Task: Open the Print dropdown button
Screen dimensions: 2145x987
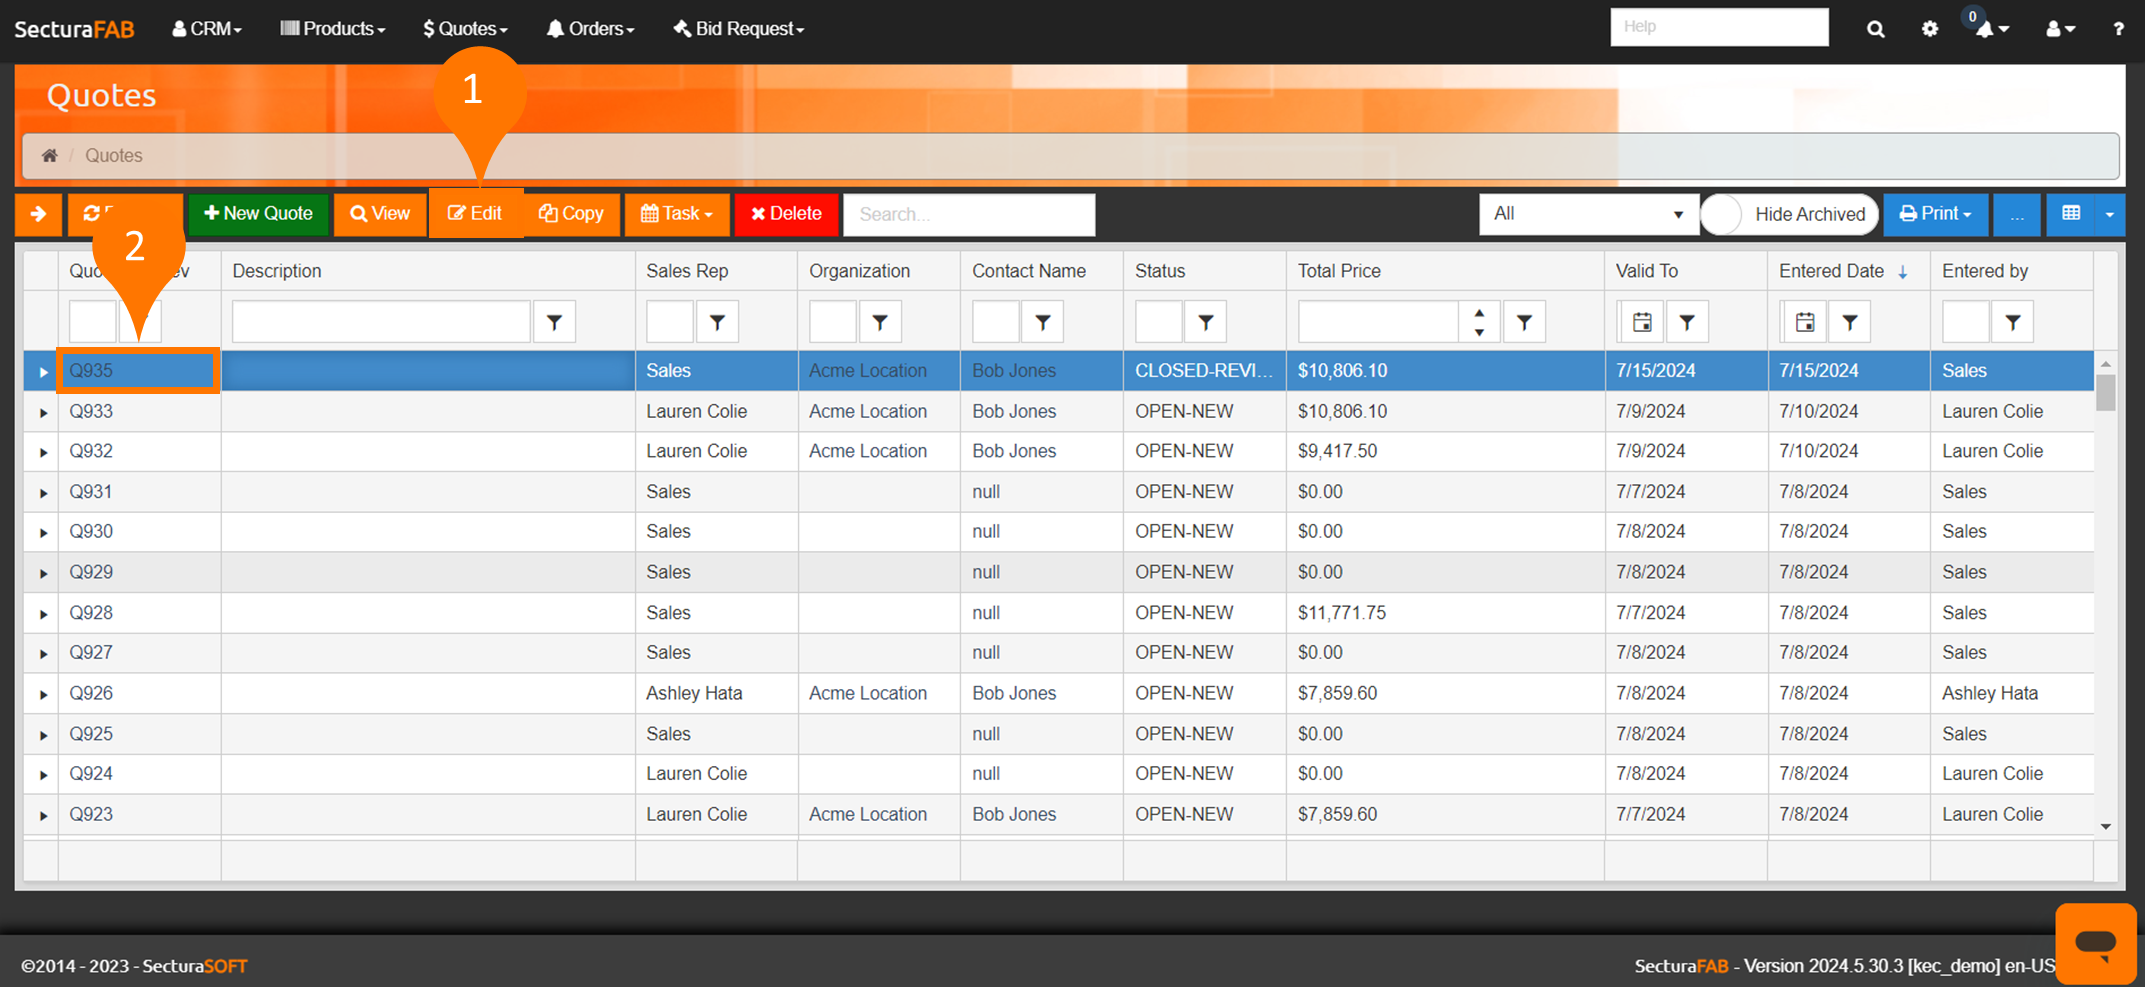Action: (1935, 214)
